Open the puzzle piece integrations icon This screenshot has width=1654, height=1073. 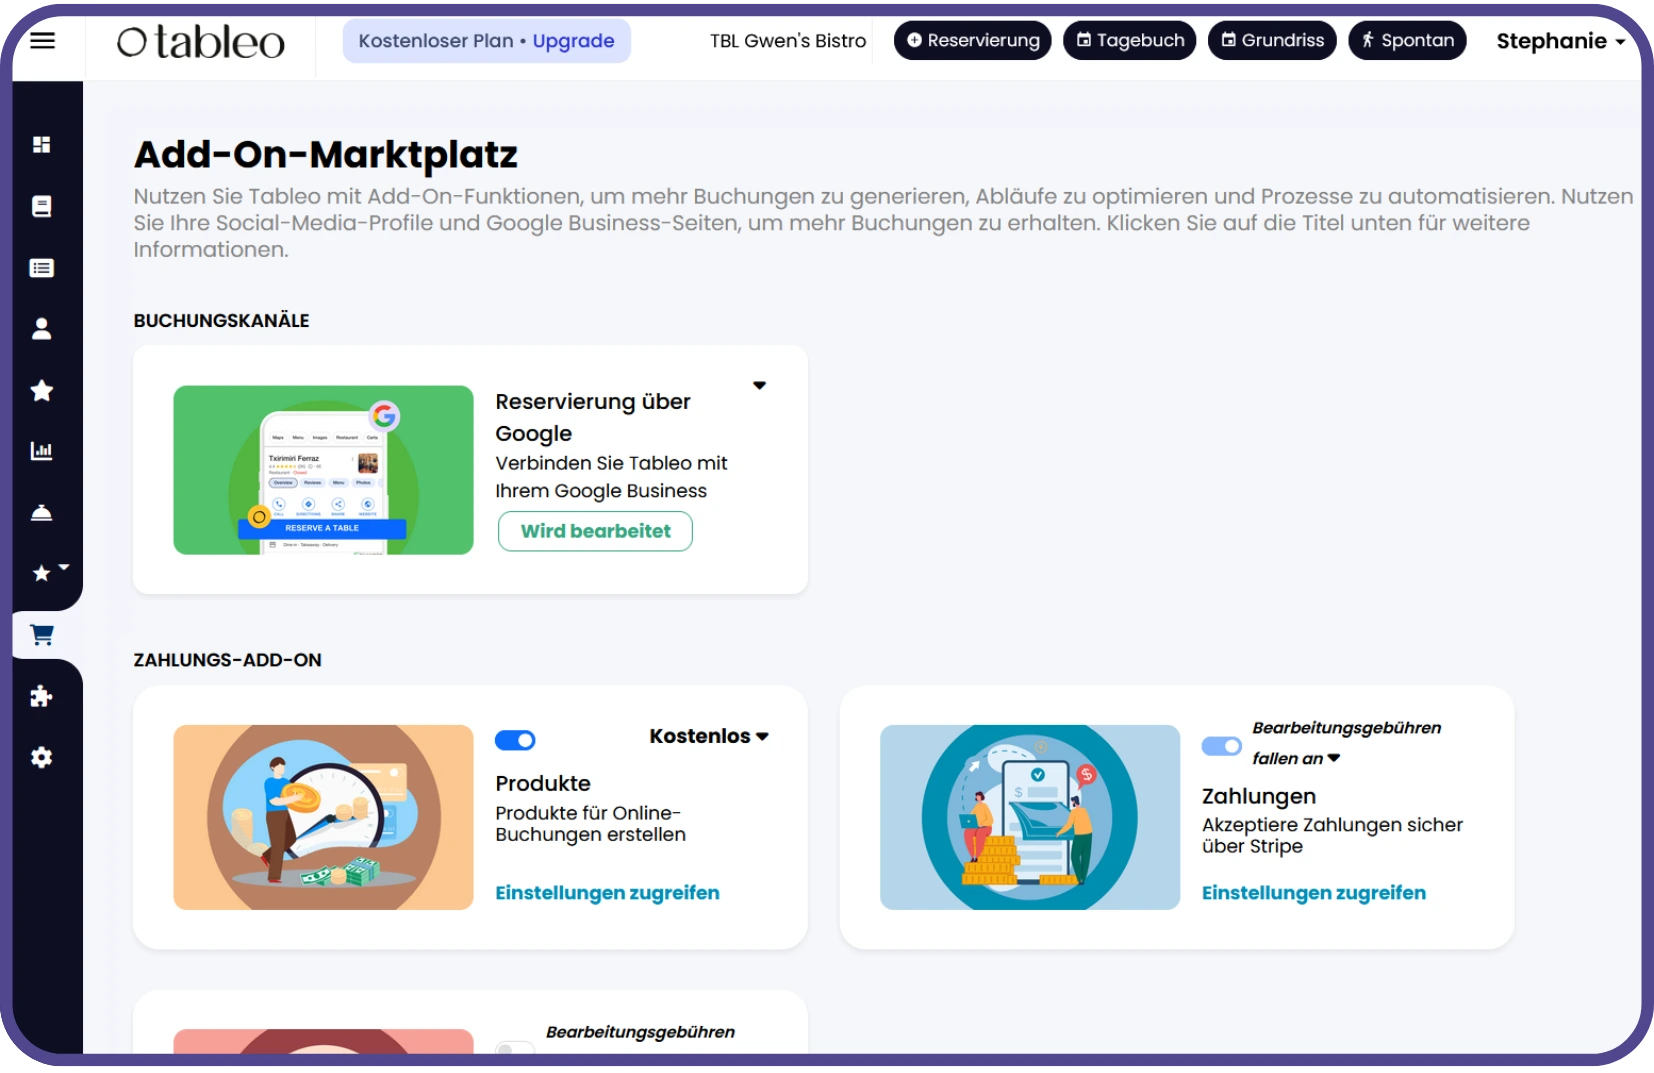click(x=42, y=696)
